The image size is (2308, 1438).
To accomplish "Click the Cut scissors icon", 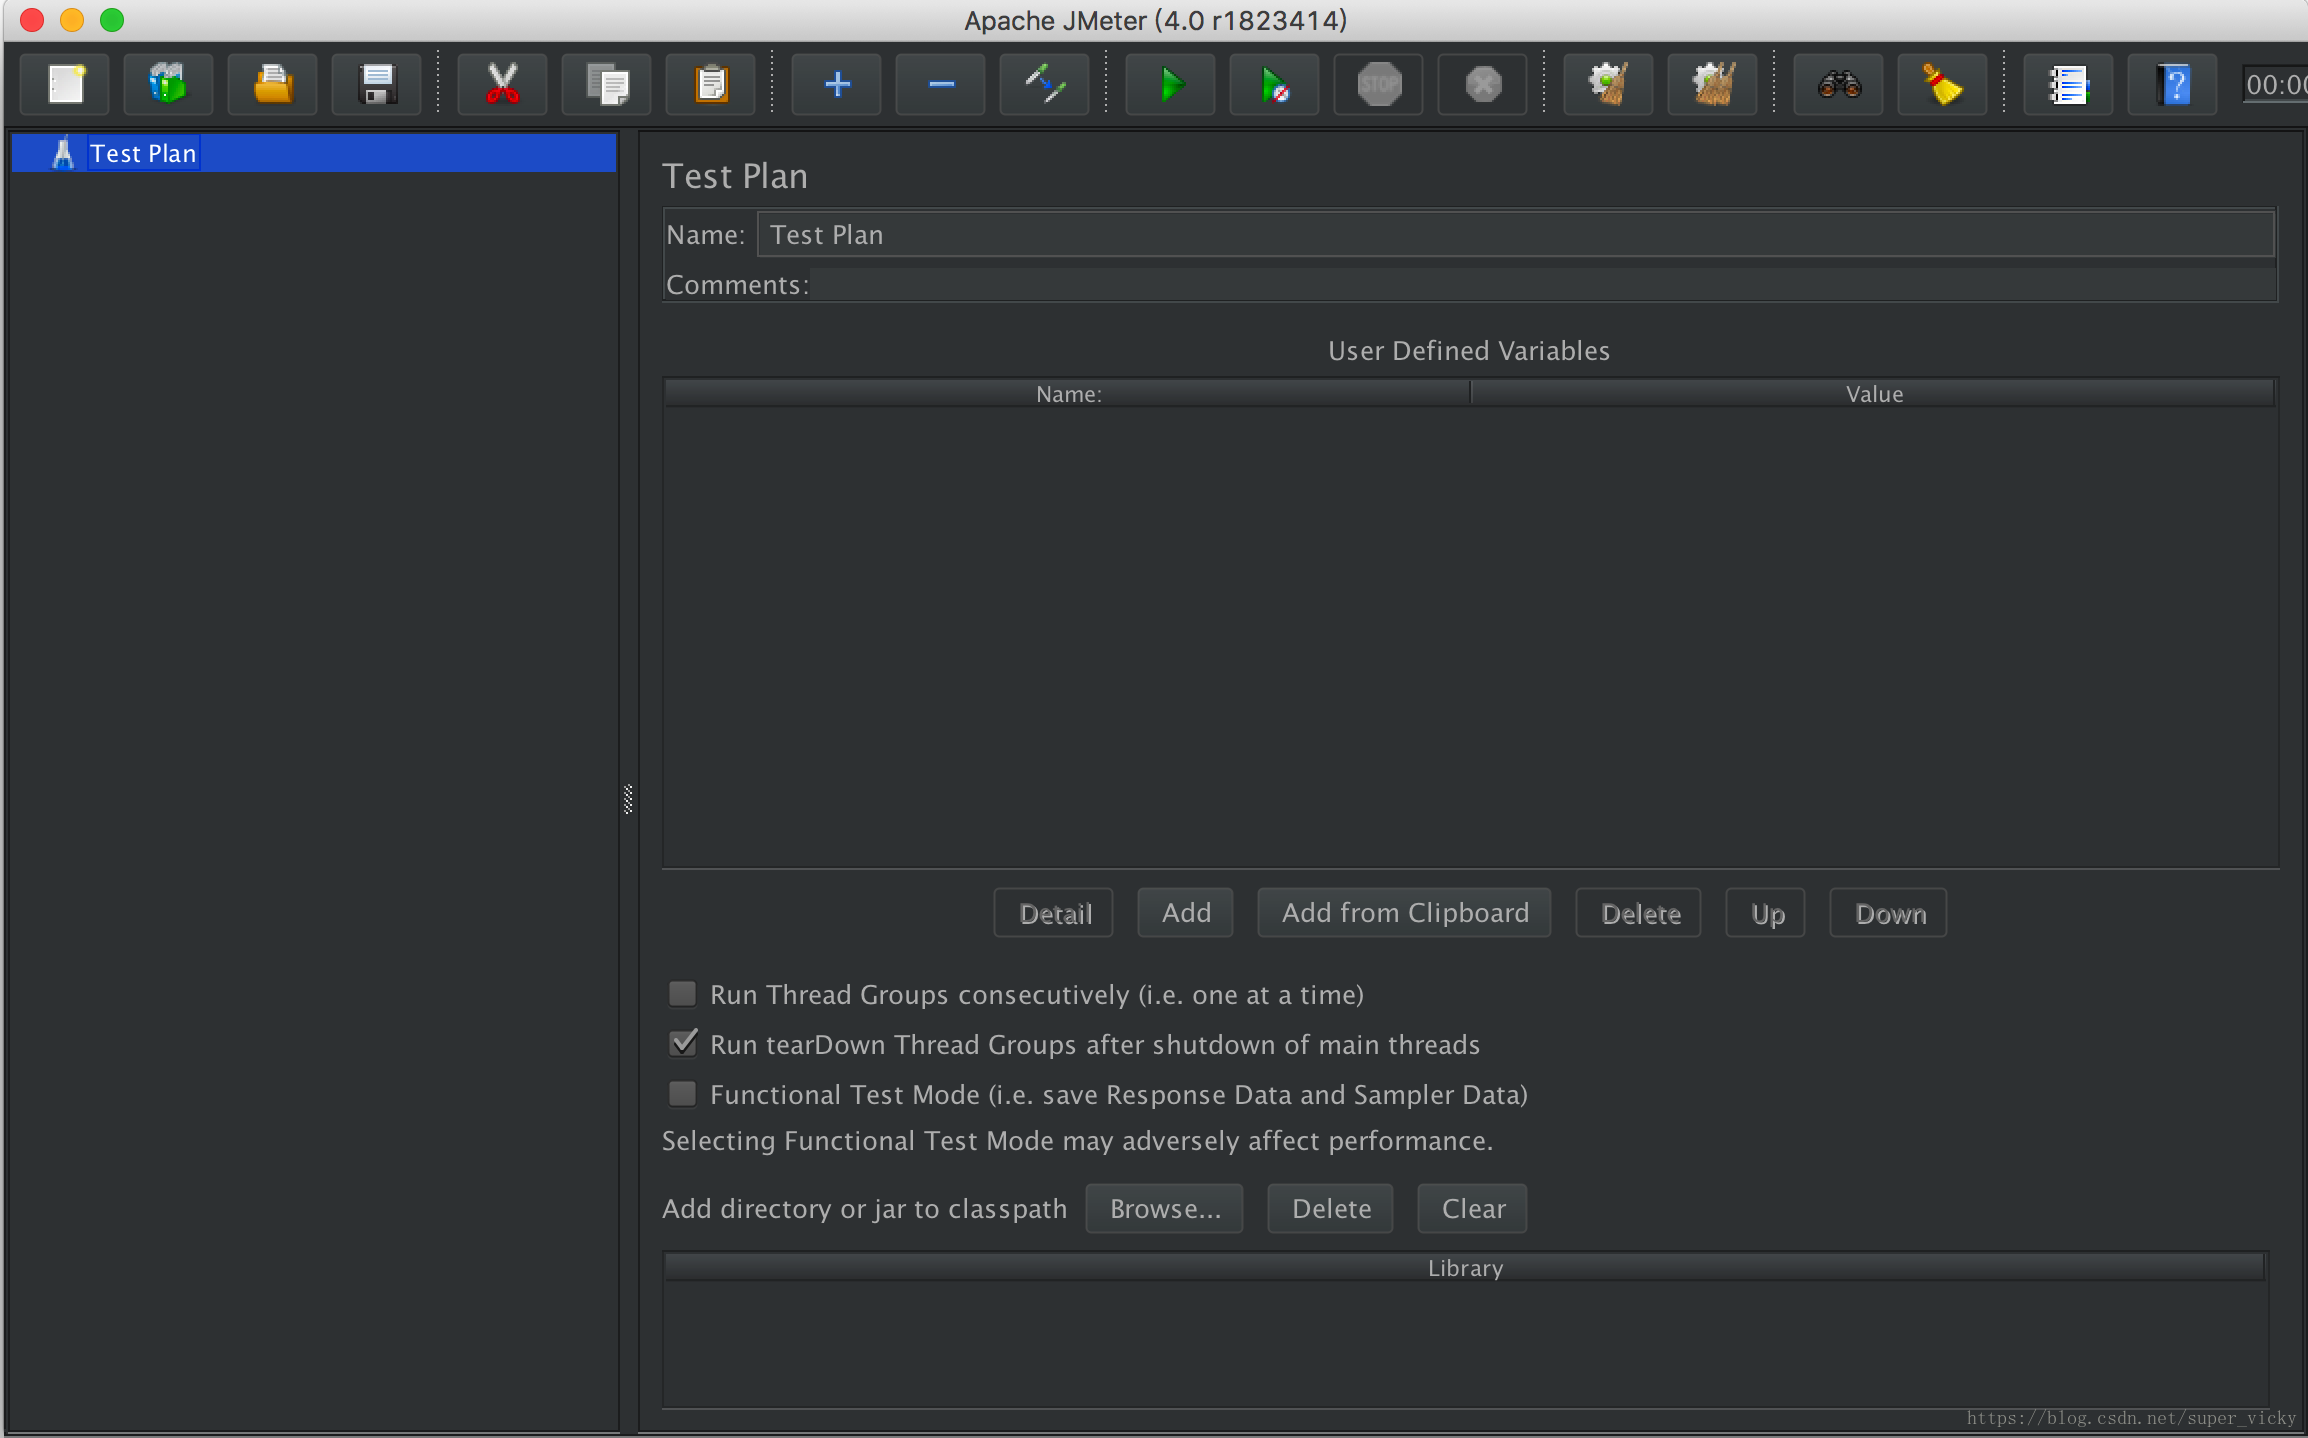I will coord(502,84).
